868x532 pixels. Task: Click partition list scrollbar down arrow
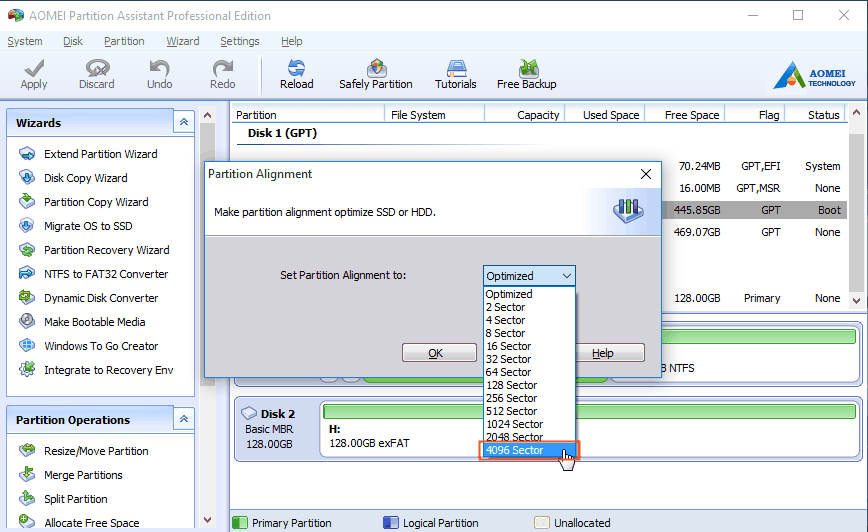(856, 301)
